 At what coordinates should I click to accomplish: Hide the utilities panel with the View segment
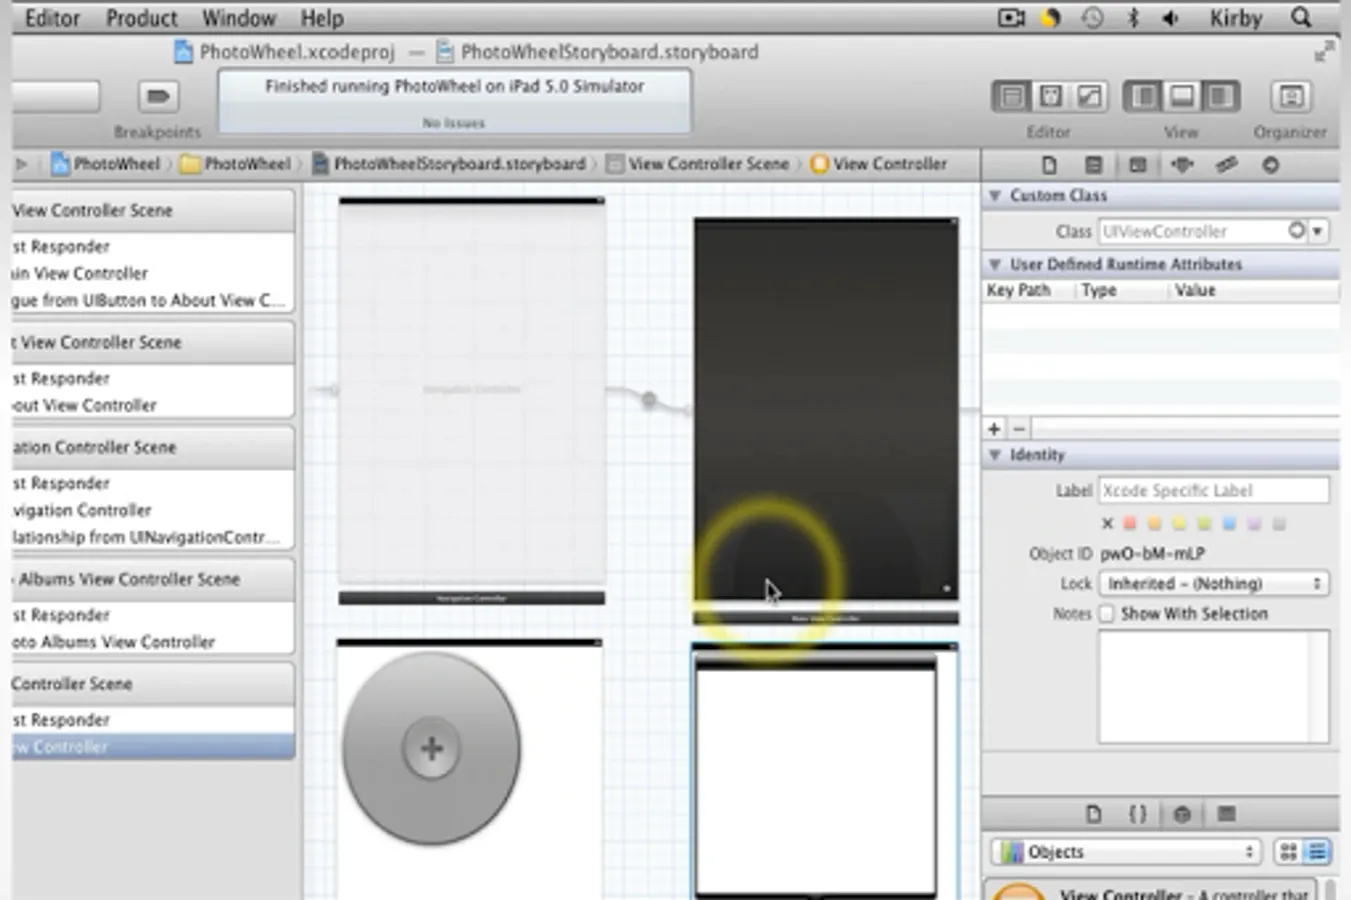1221,96
